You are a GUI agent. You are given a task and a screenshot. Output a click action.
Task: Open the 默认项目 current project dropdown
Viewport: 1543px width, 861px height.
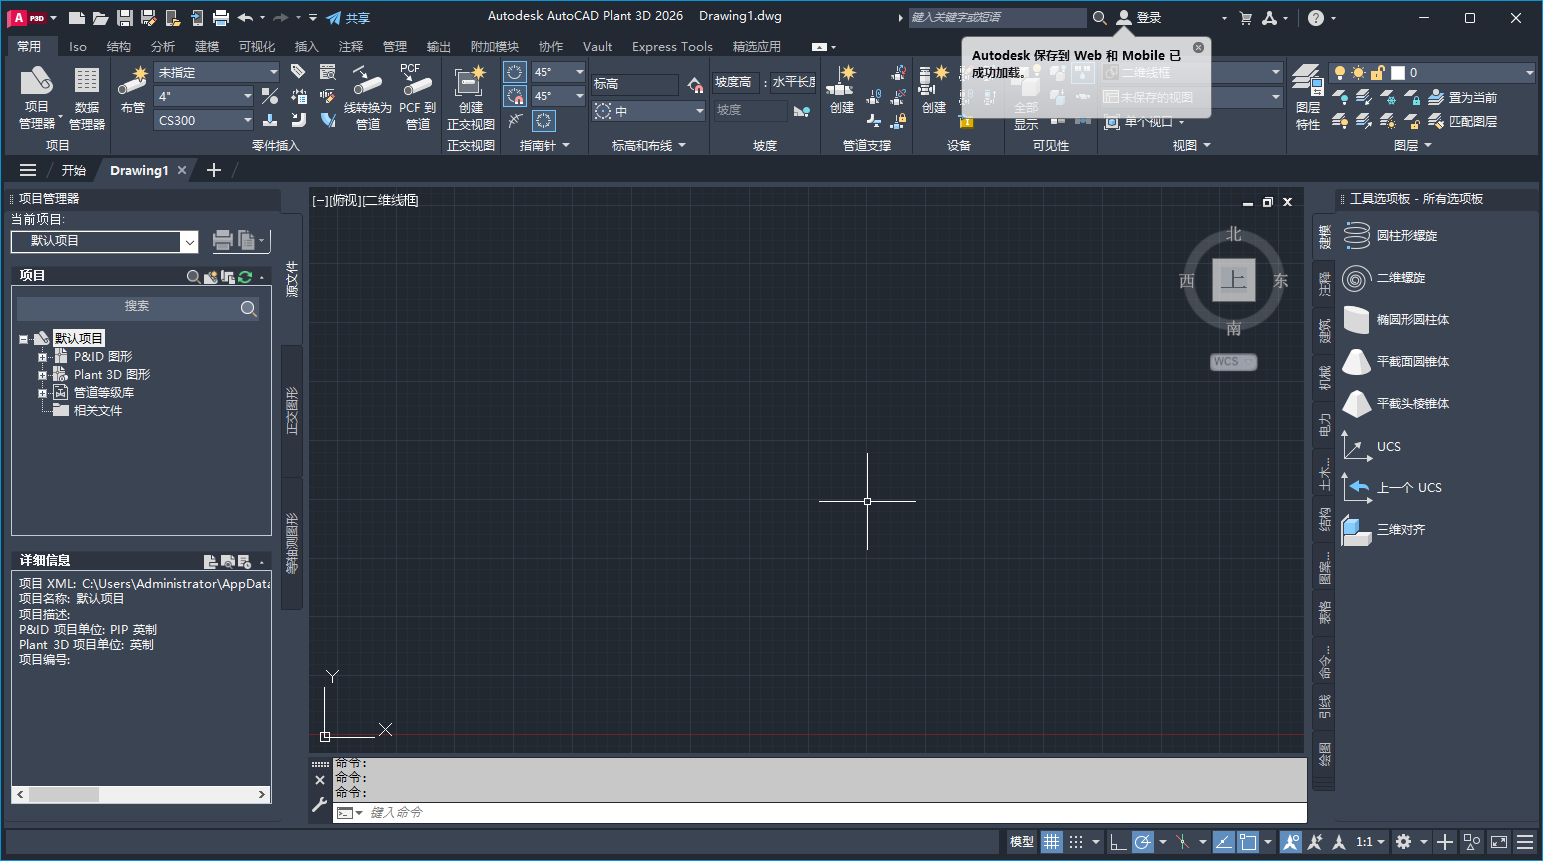pyautogui.click(x=104, y=241)
